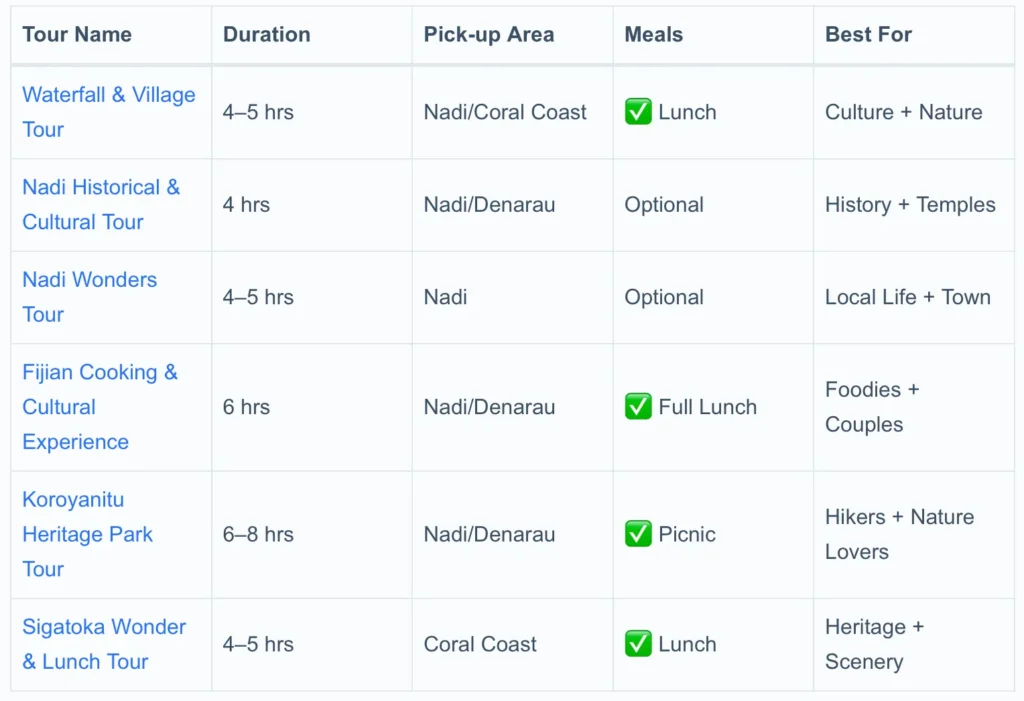
Task: Select the History + Temples cell
Action: point(910,205)
